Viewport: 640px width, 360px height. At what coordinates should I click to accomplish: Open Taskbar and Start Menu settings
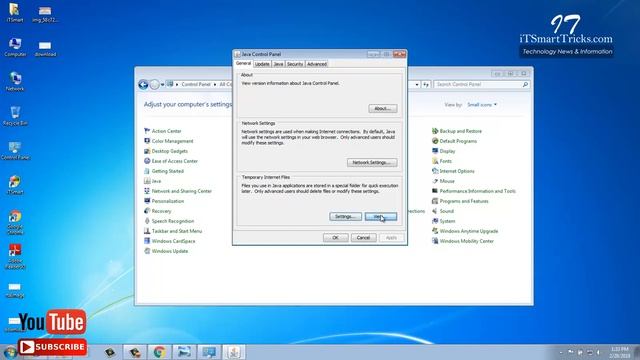pos(173,231)
